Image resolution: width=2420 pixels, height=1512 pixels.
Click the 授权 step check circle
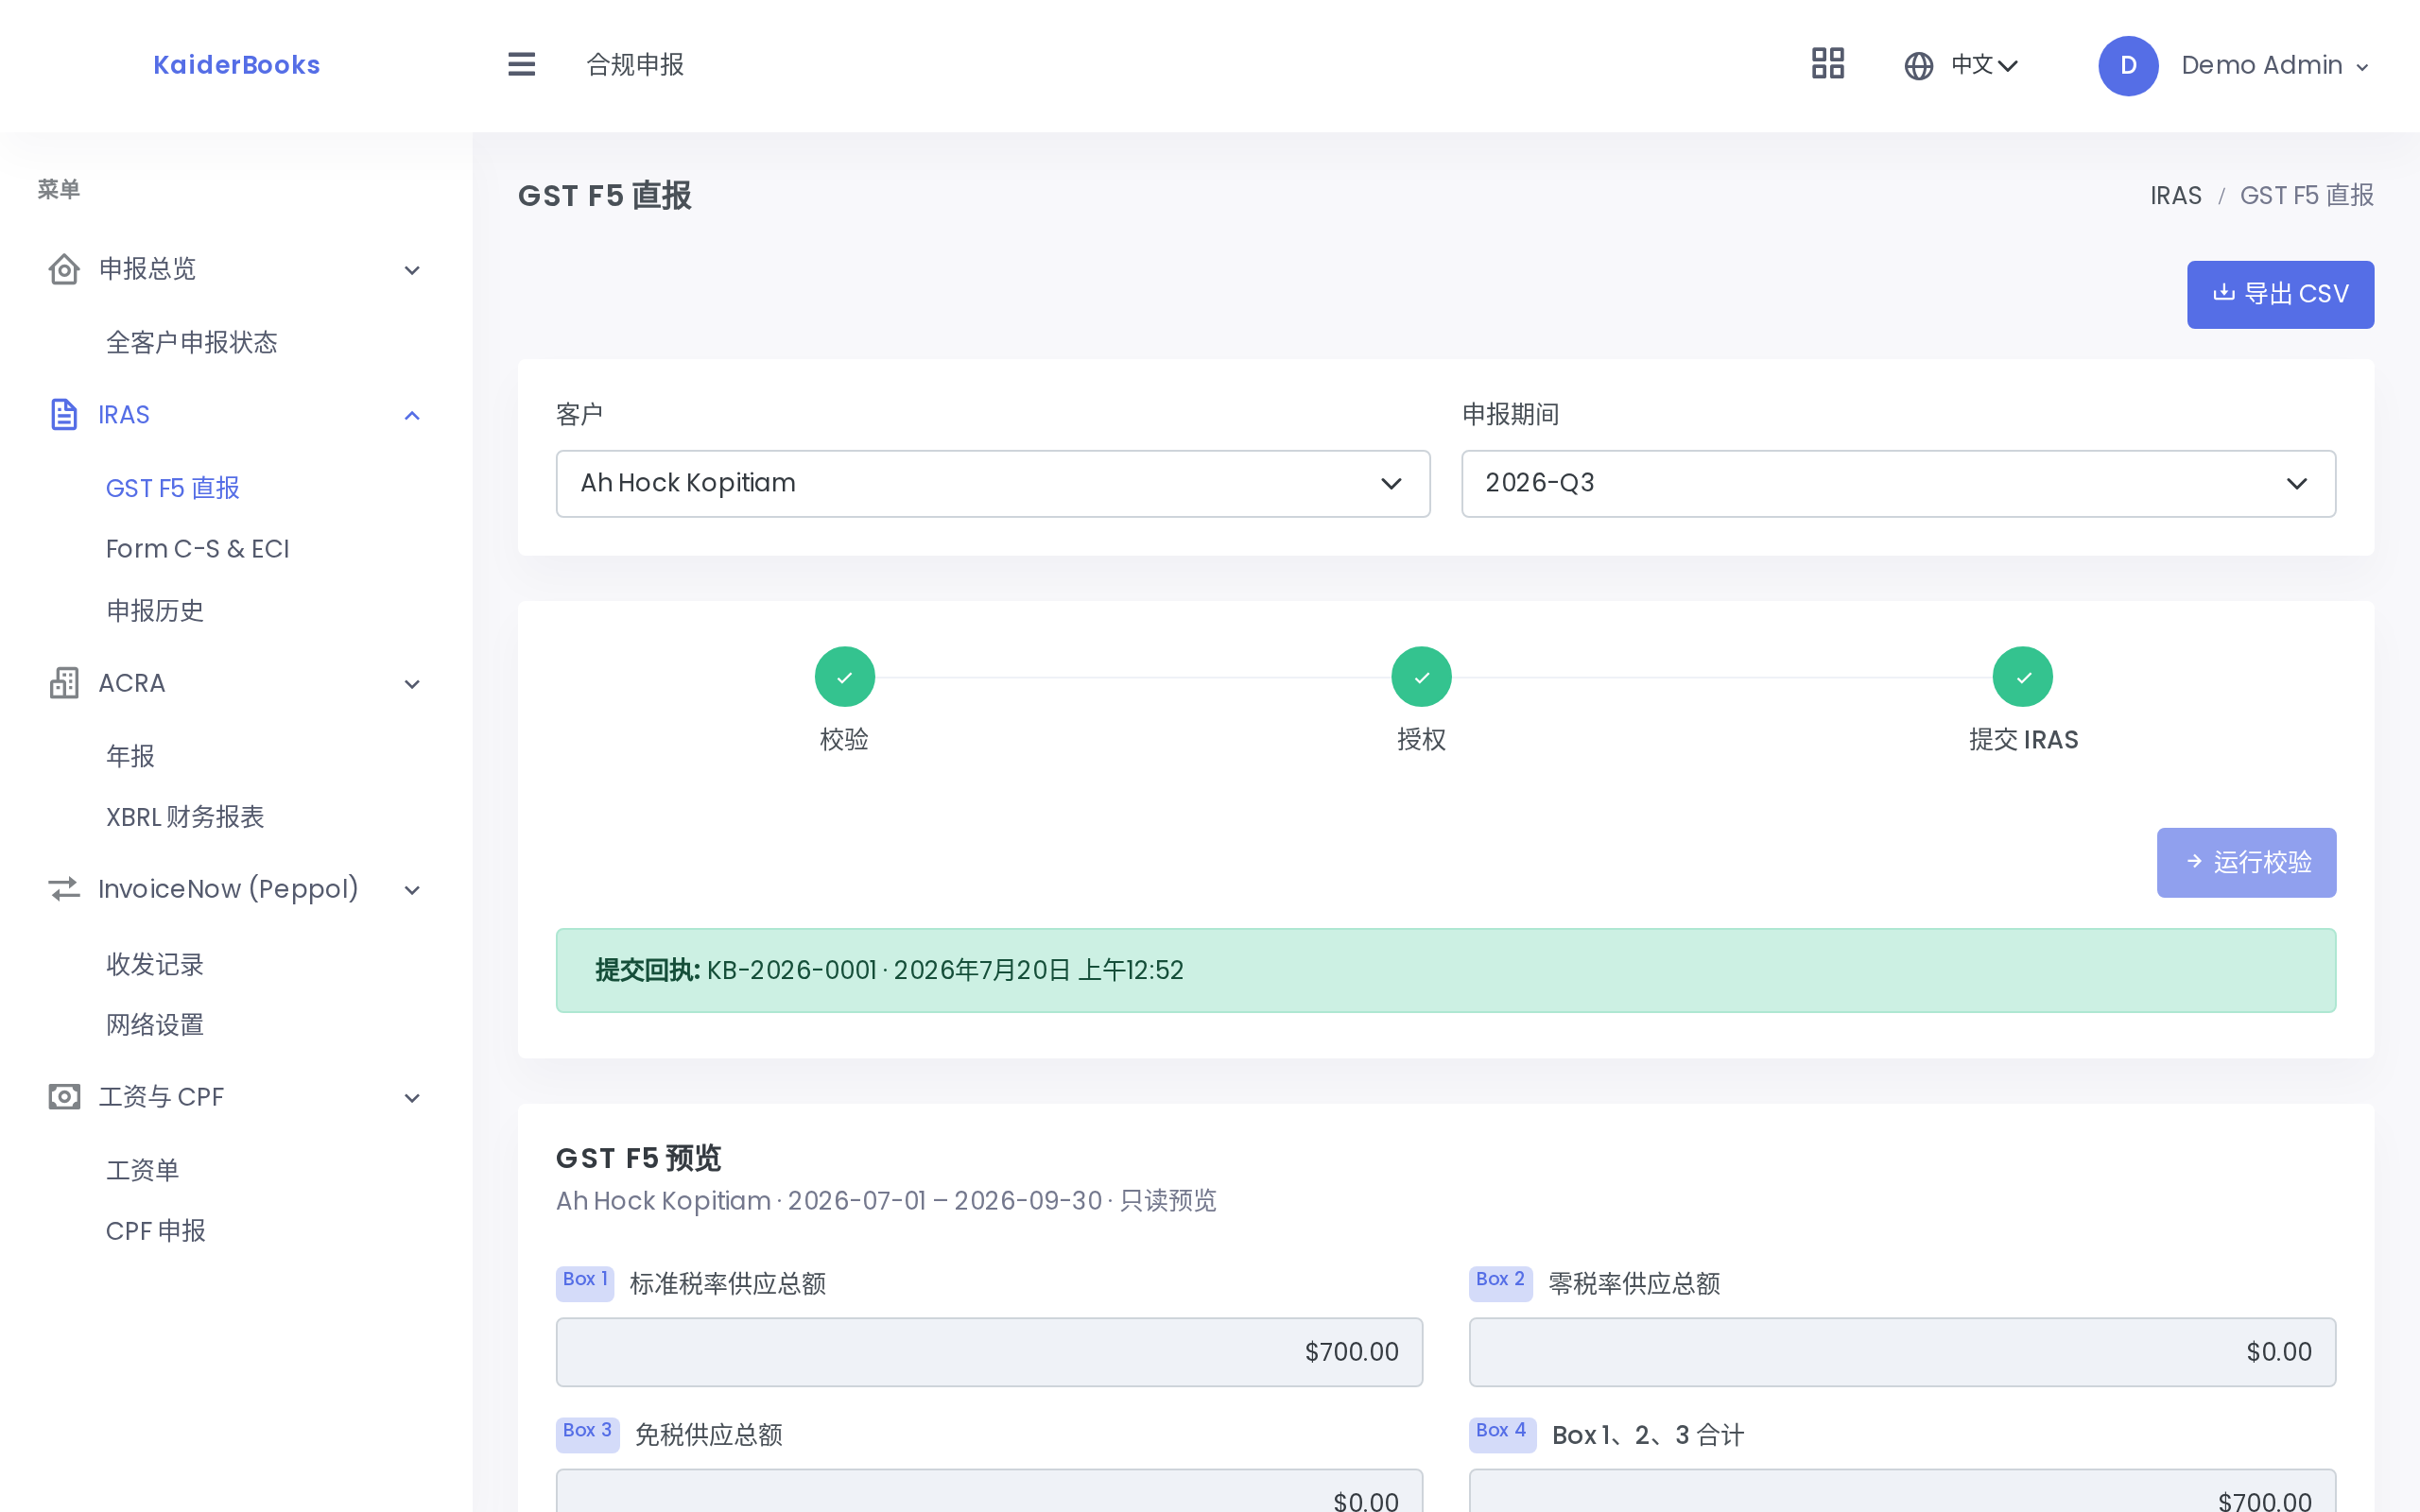coord(1421,677)
